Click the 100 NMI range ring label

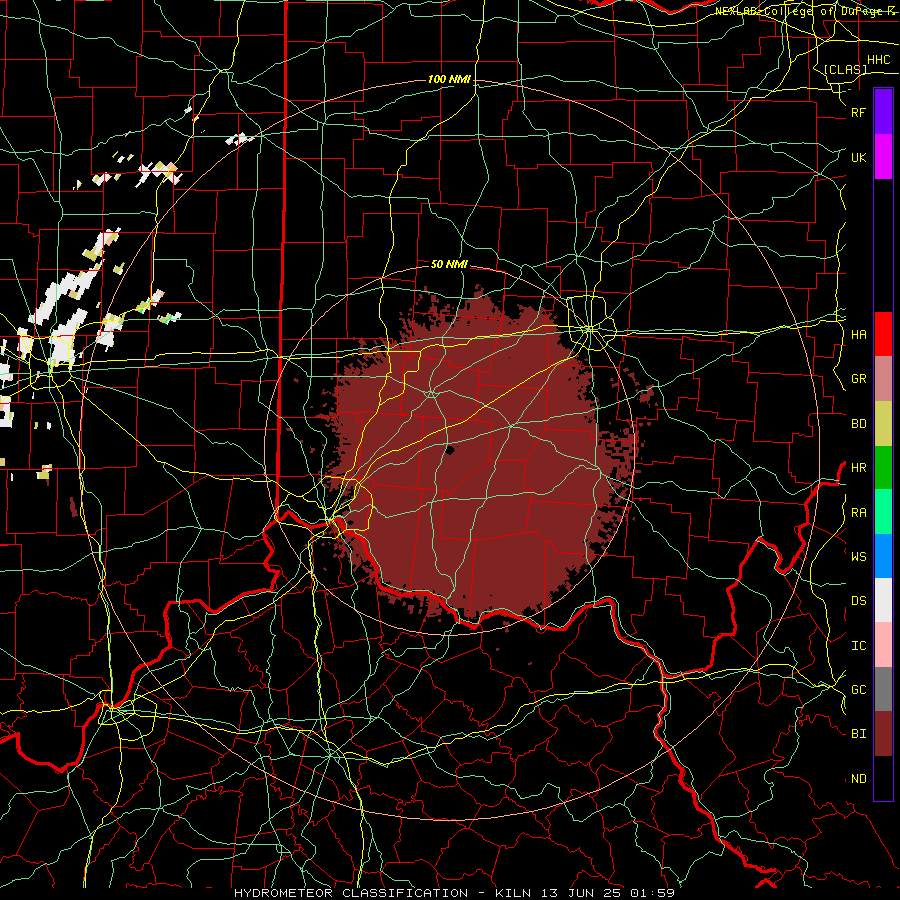pos(449,79)
